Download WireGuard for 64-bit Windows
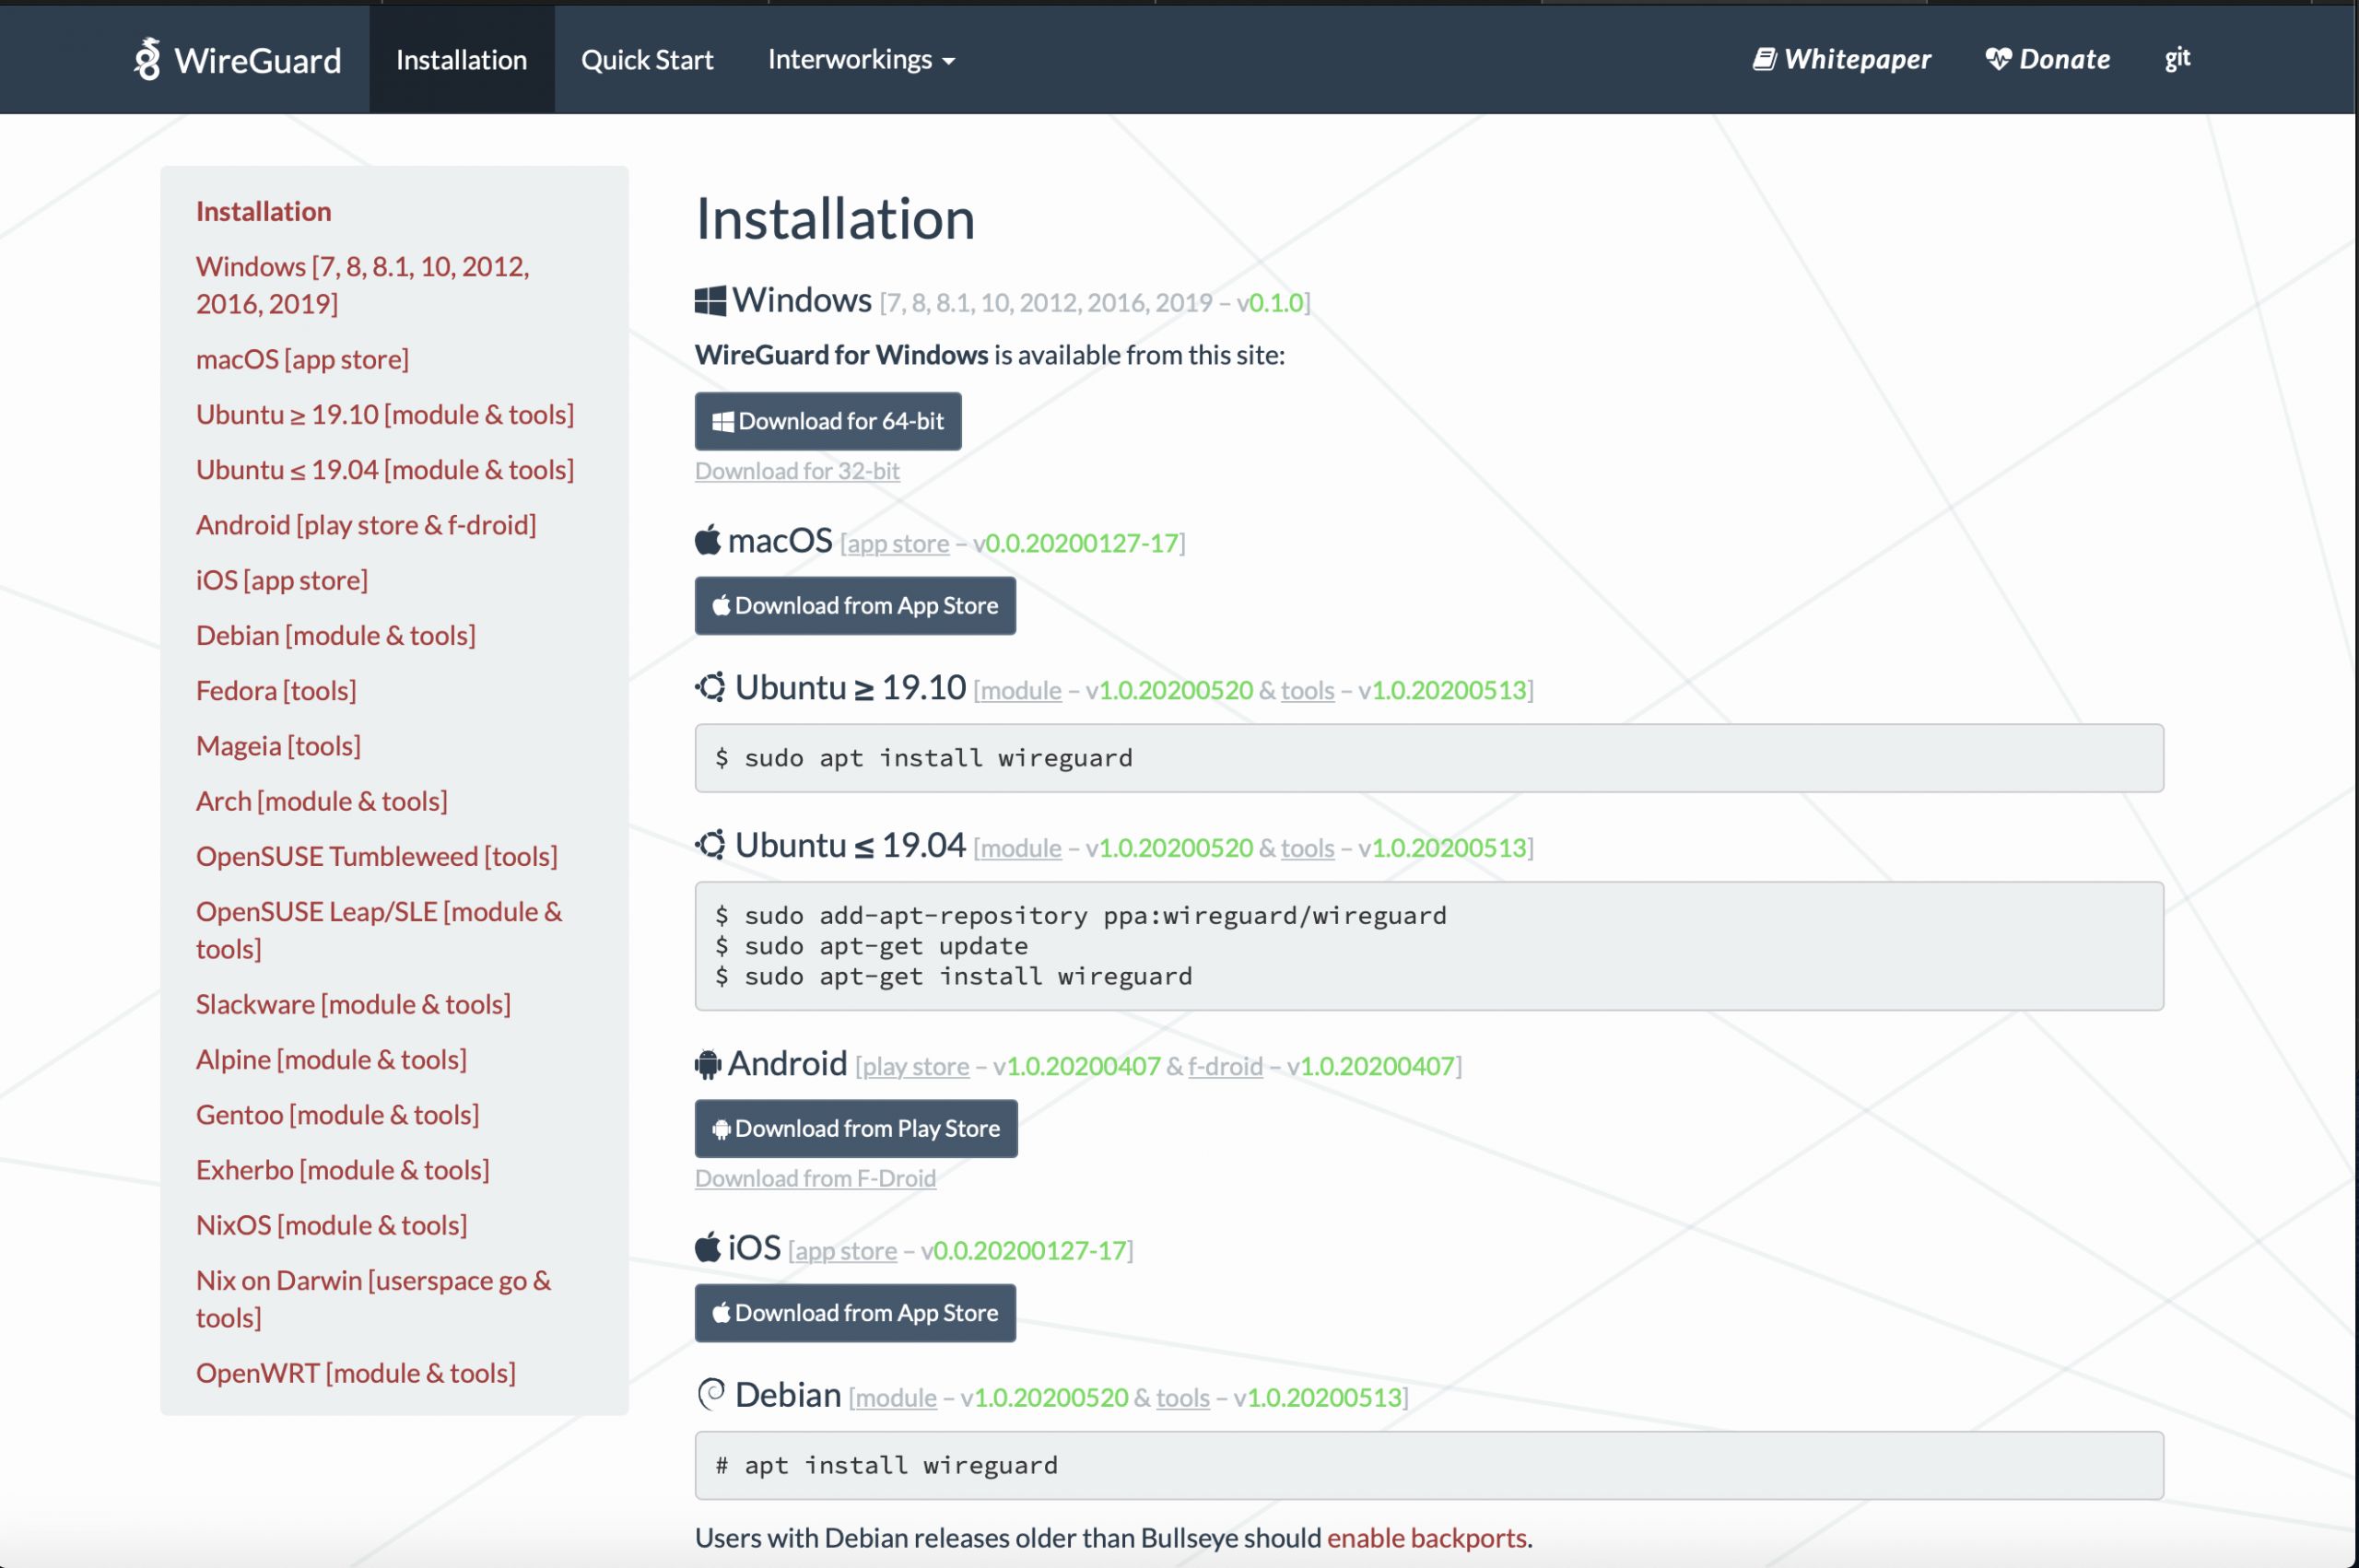The height and width of the screenshot is (1568, 2359). [x=828, y=421]
